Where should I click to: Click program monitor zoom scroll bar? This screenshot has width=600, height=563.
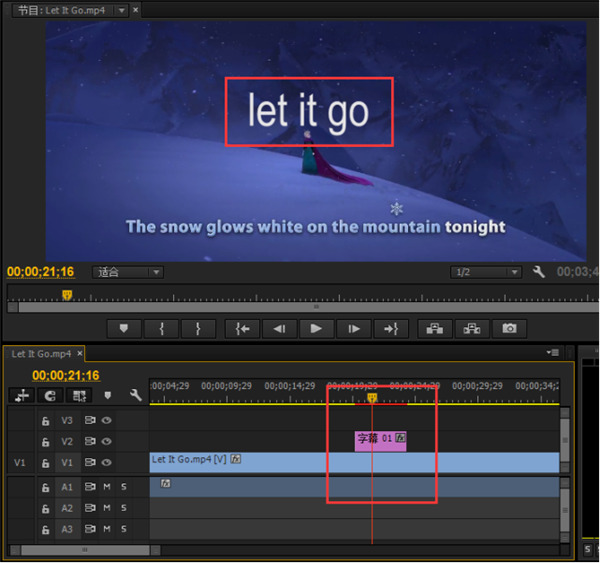pyautogui.click(x=308, y=307)
